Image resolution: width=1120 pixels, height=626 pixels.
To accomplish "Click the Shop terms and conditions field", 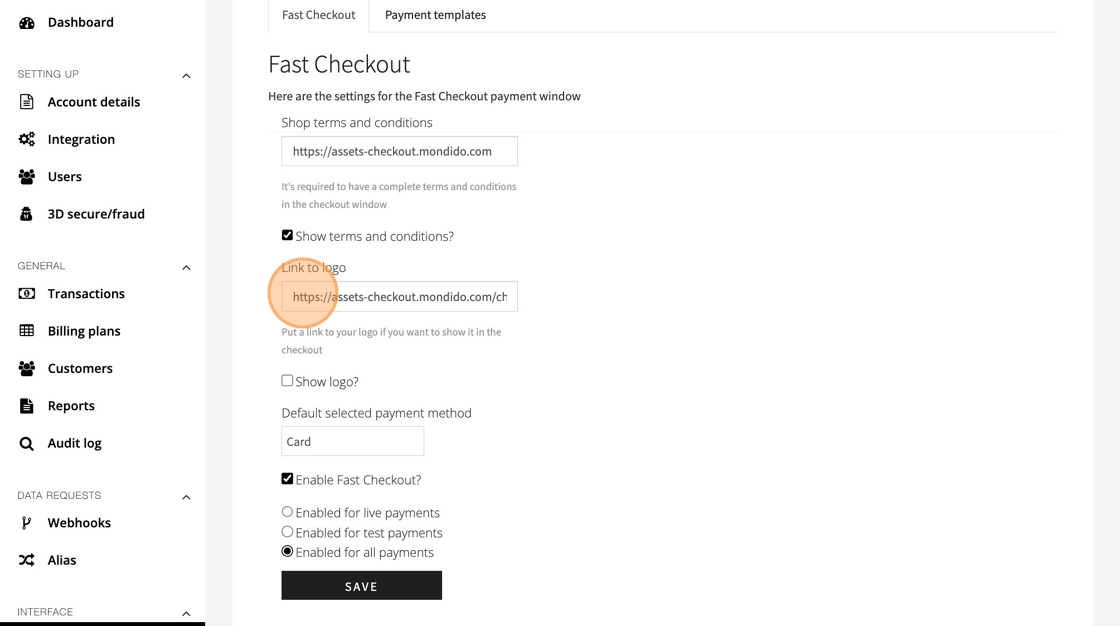I will point(399,151).
